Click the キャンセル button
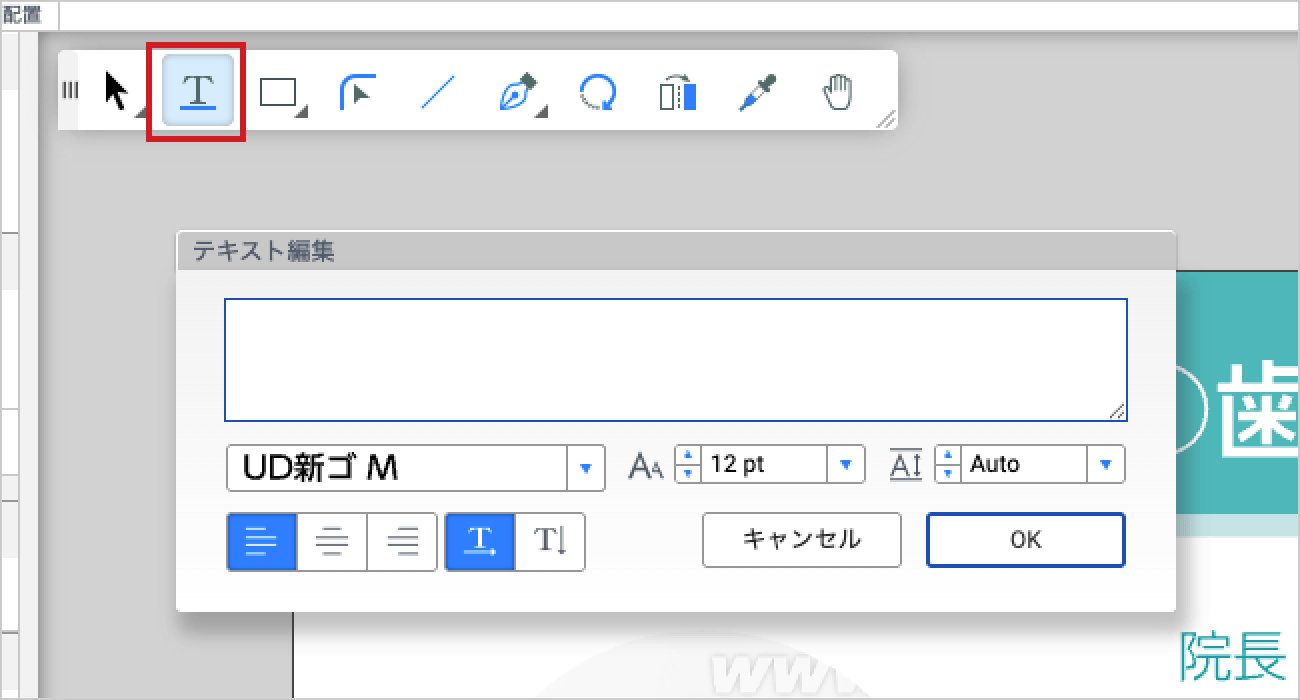This screenshot has width=1300, height=700. pyautogui.click(x=802, y=540)
